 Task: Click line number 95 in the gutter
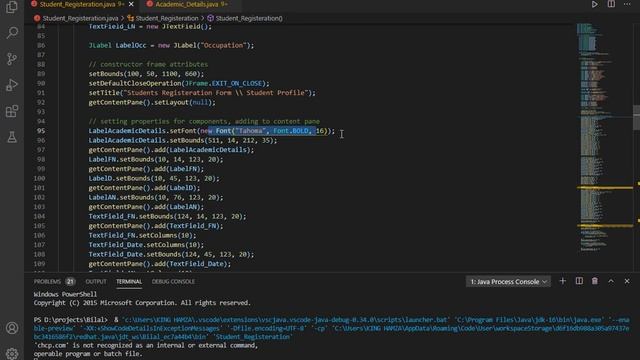pyautogui.click(x=40, y=131)
